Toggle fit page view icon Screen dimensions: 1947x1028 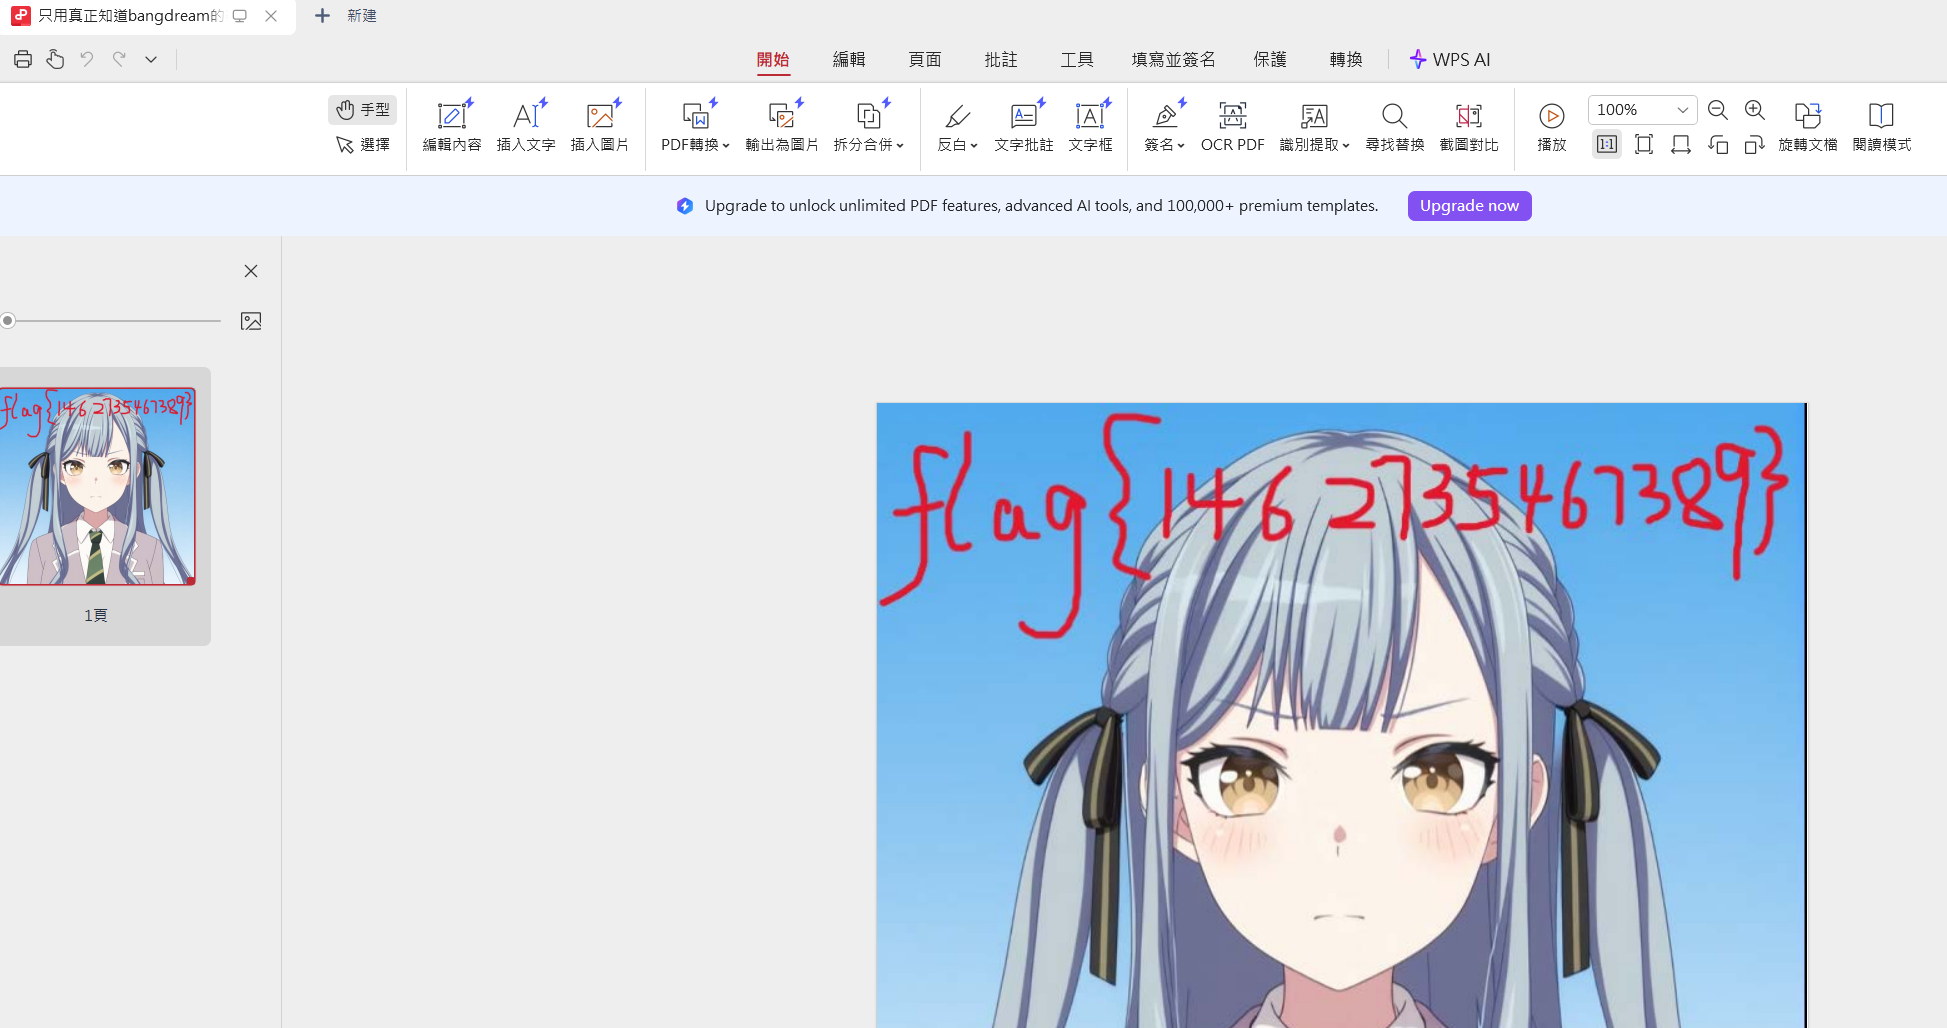point(1644,145)
